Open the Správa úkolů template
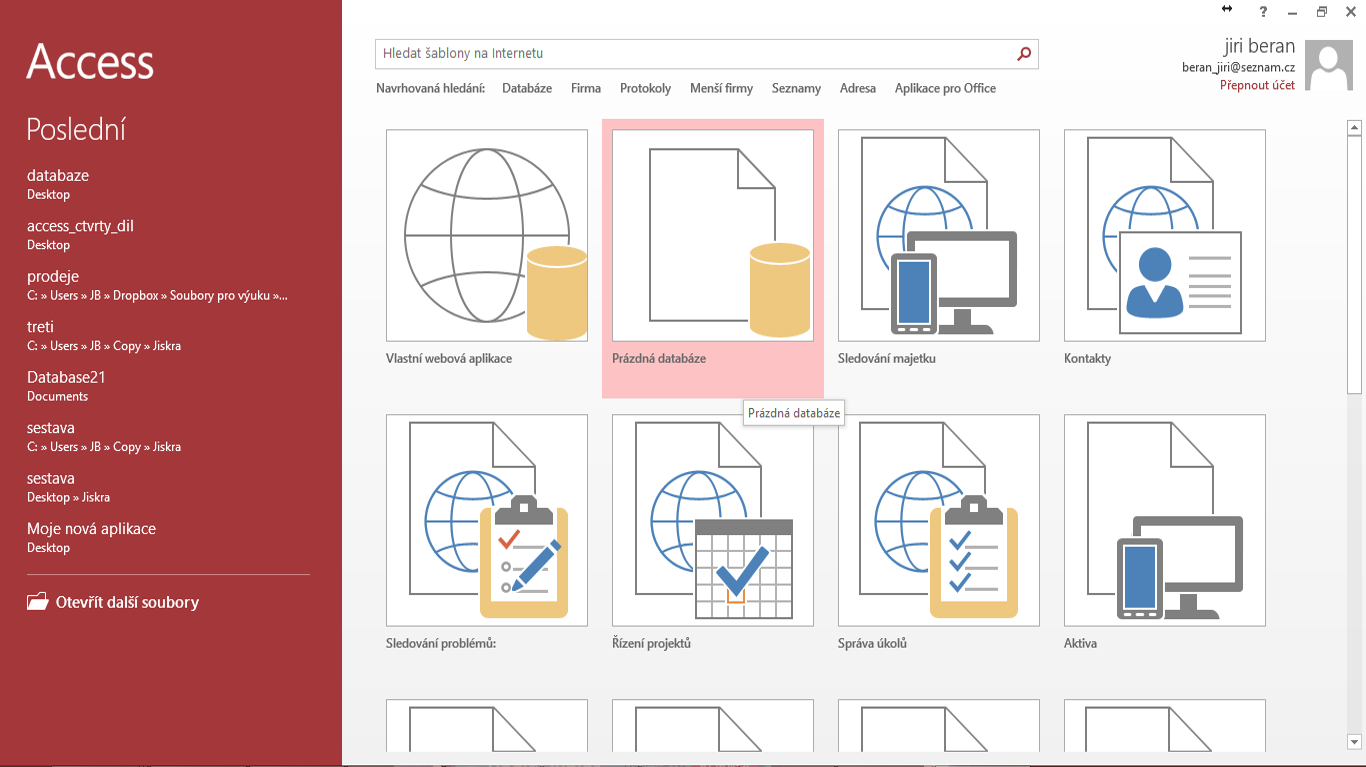 939,521
